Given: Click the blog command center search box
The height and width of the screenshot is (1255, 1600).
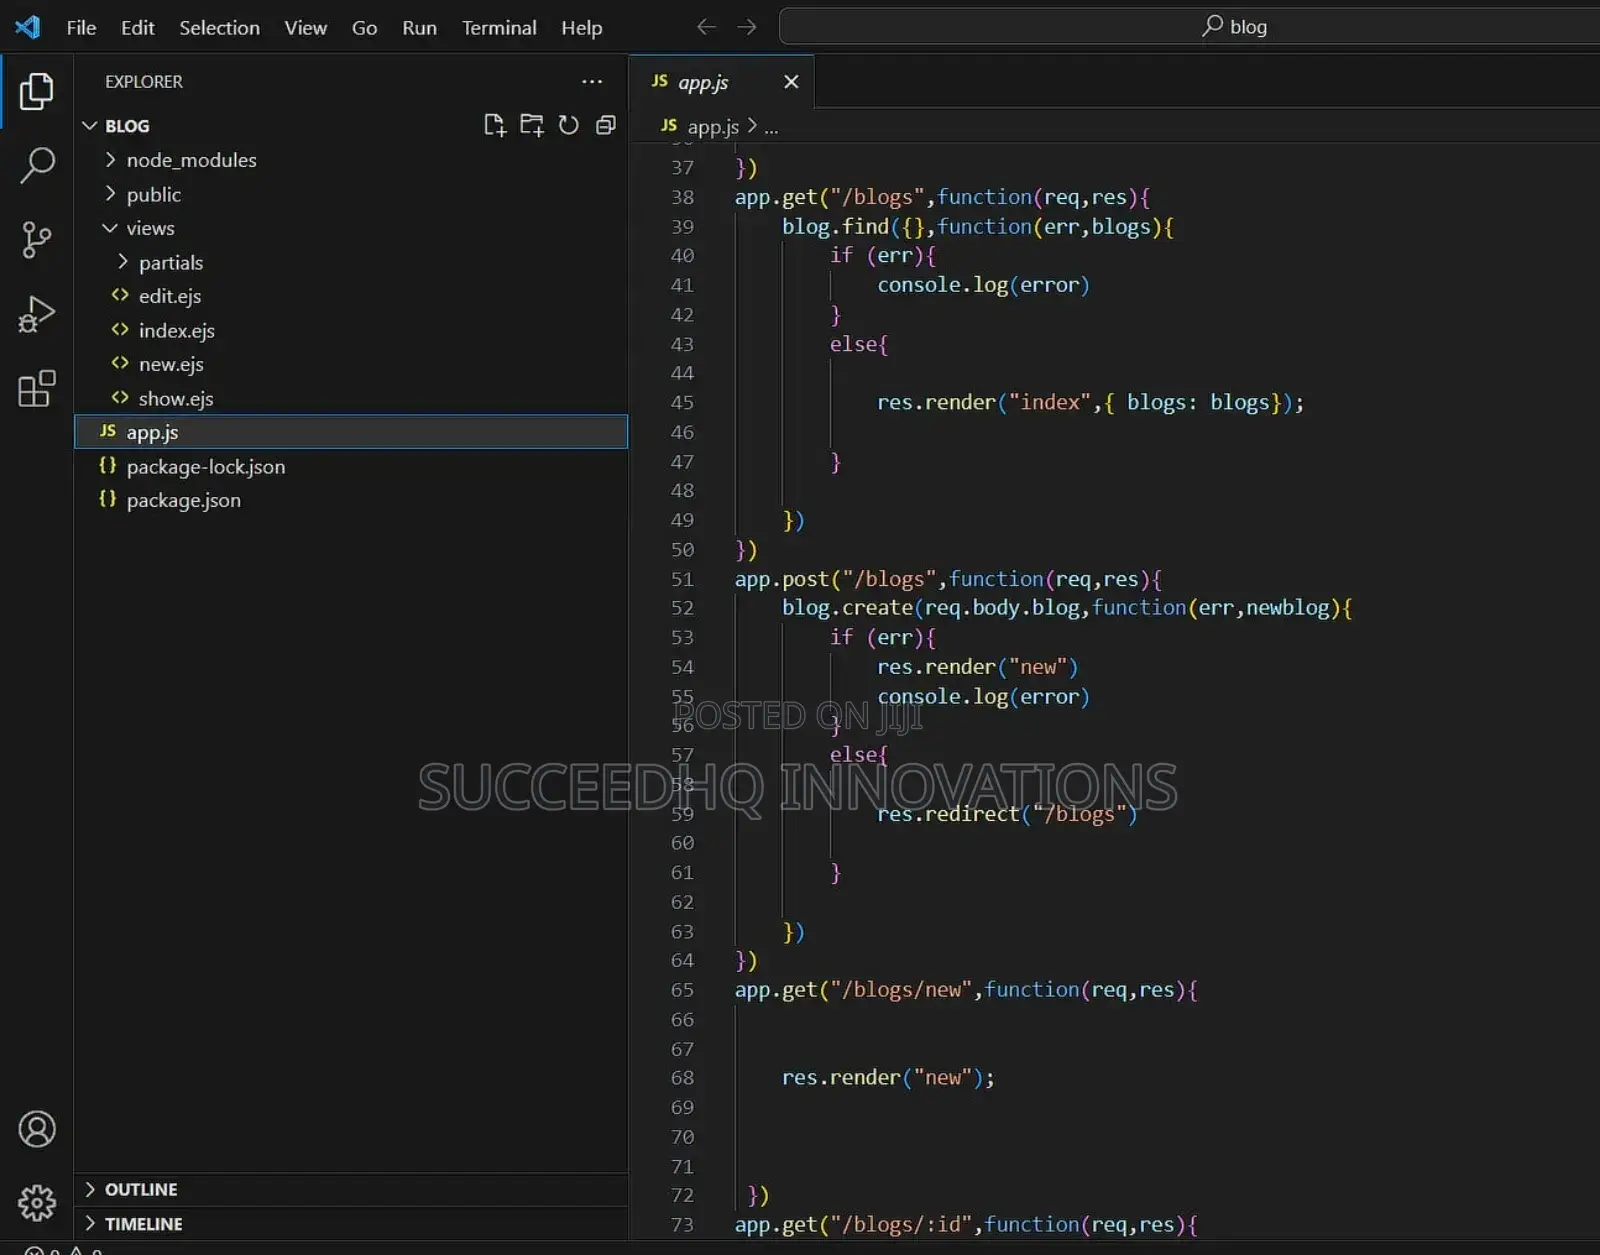Looking at the screenshot, I should click(1189, 26).
